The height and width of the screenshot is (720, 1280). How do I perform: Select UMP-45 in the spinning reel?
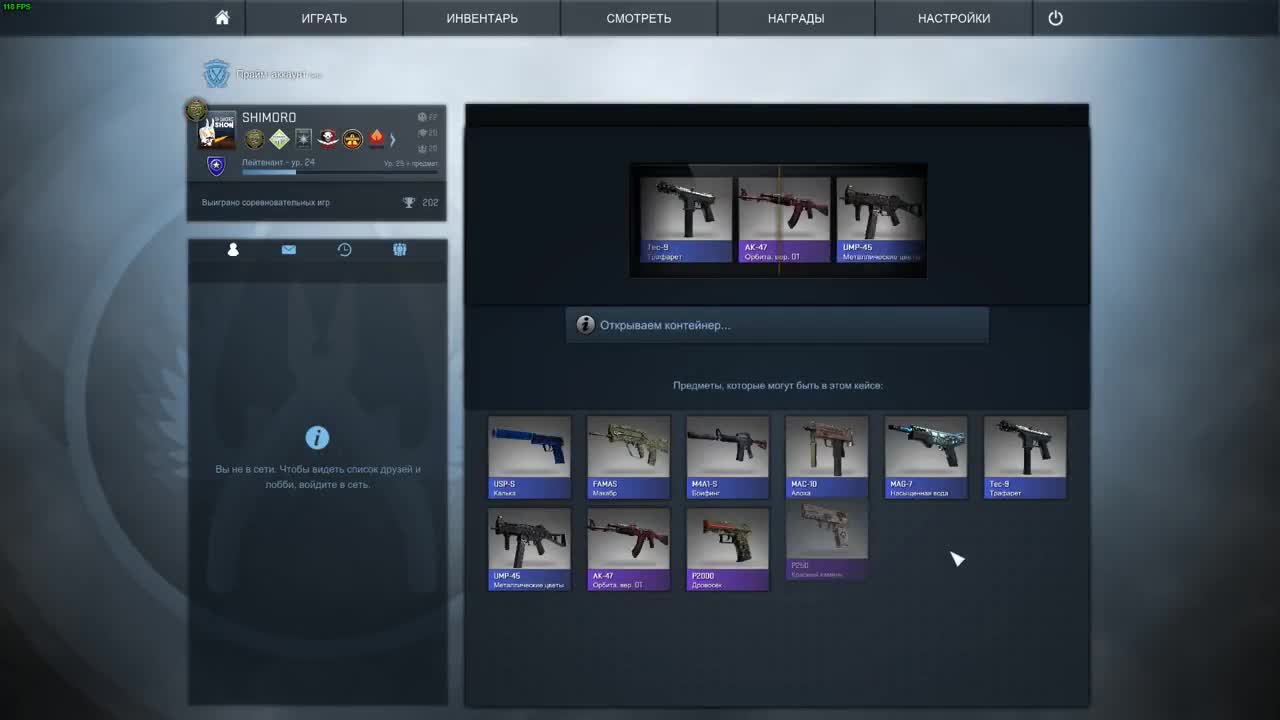pos(880,220)
